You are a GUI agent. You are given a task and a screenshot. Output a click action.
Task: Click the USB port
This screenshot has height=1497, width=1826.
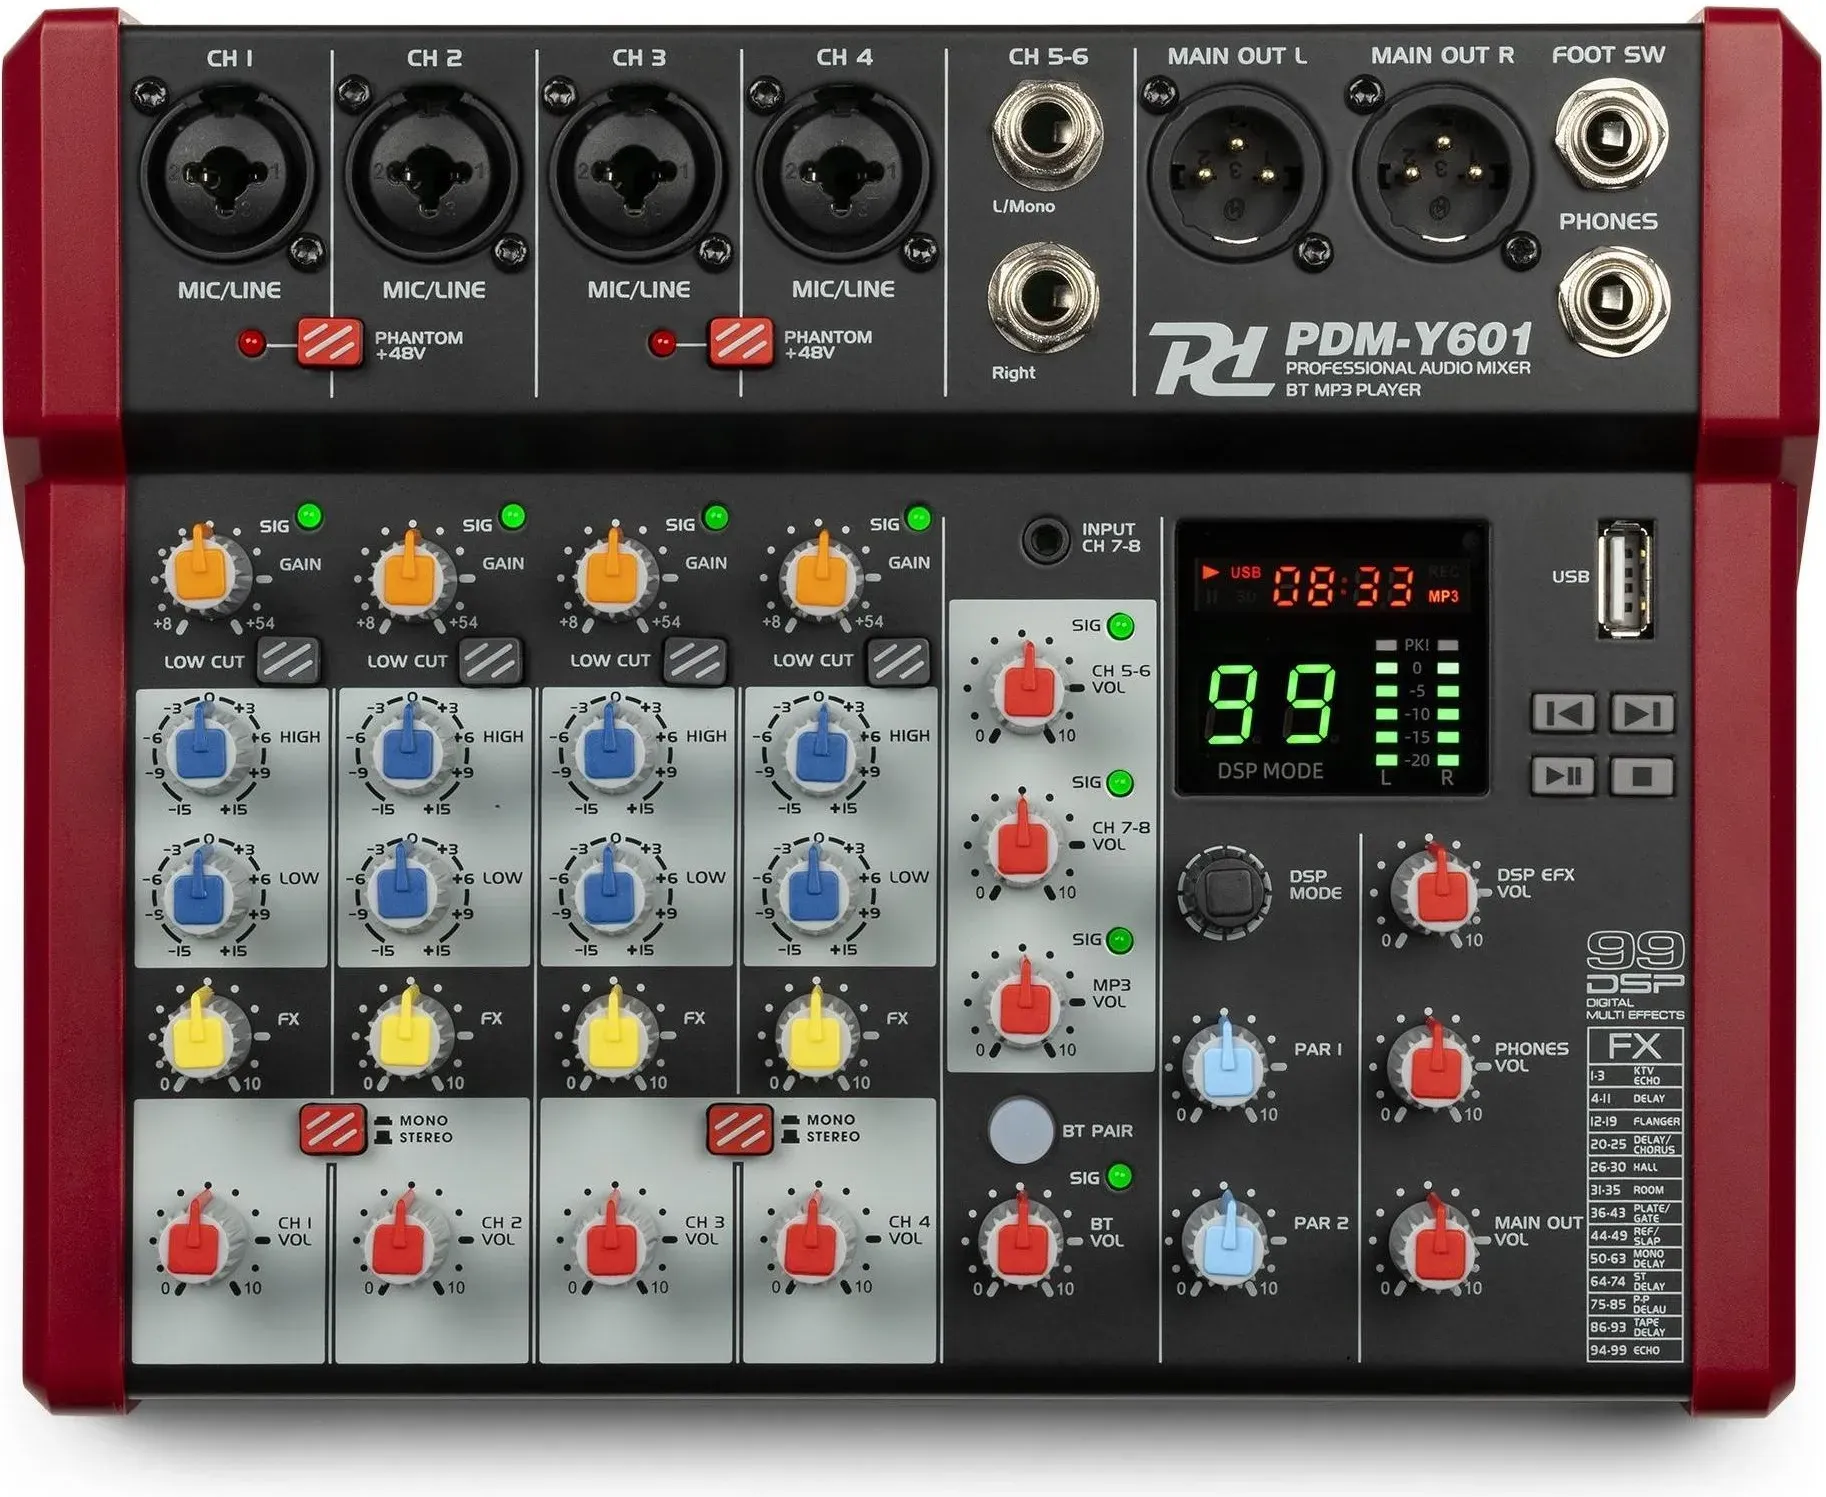[1626, 578]
